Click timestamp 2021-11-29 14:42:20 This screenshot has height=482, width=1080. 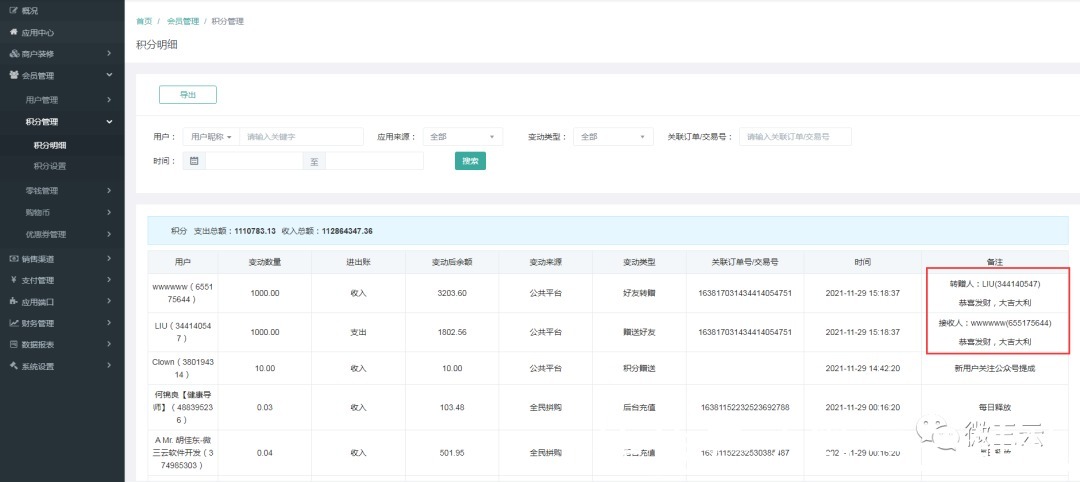862,368
